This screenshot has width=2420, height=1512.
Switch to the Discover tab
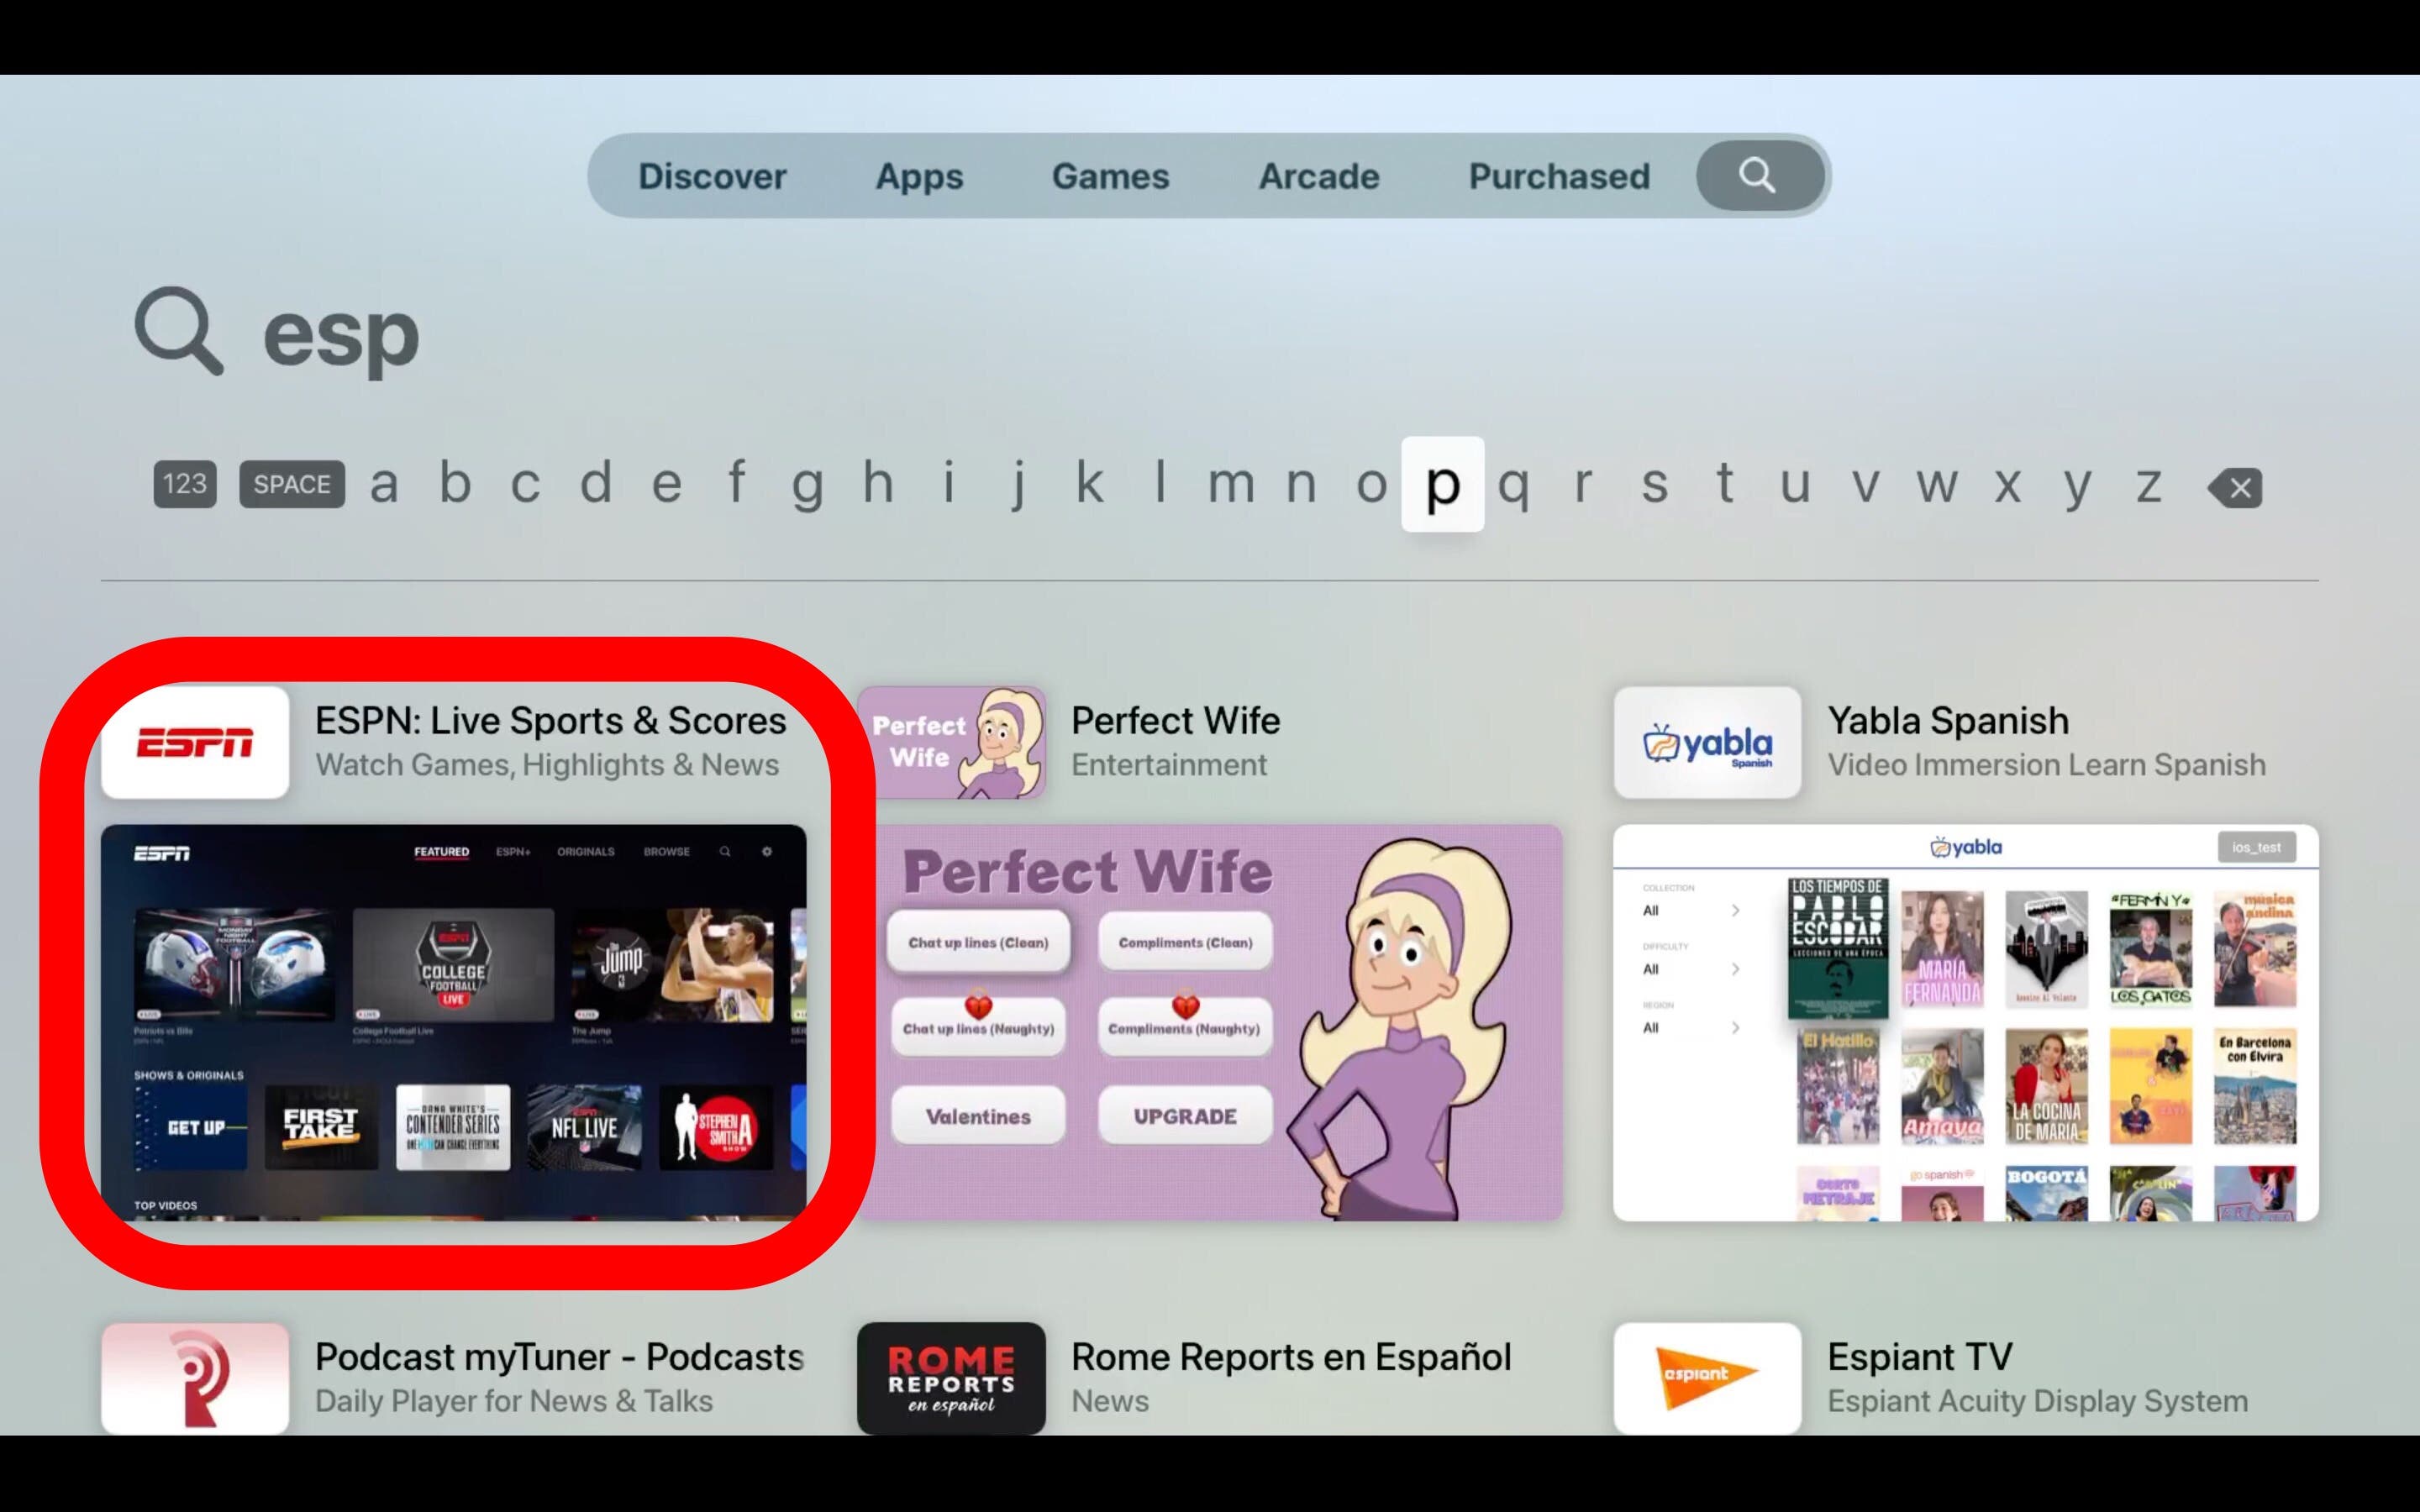[x=712, y=177]
